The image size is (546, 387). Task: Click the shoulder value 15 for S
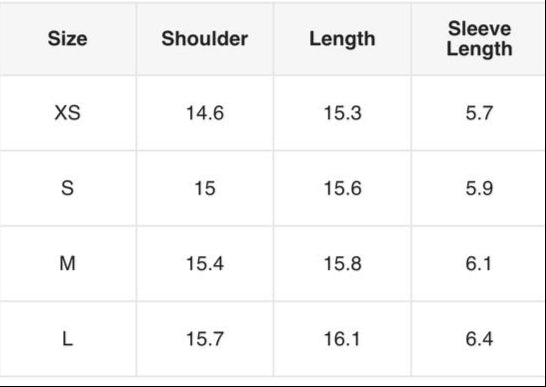(x=205, y=188)
